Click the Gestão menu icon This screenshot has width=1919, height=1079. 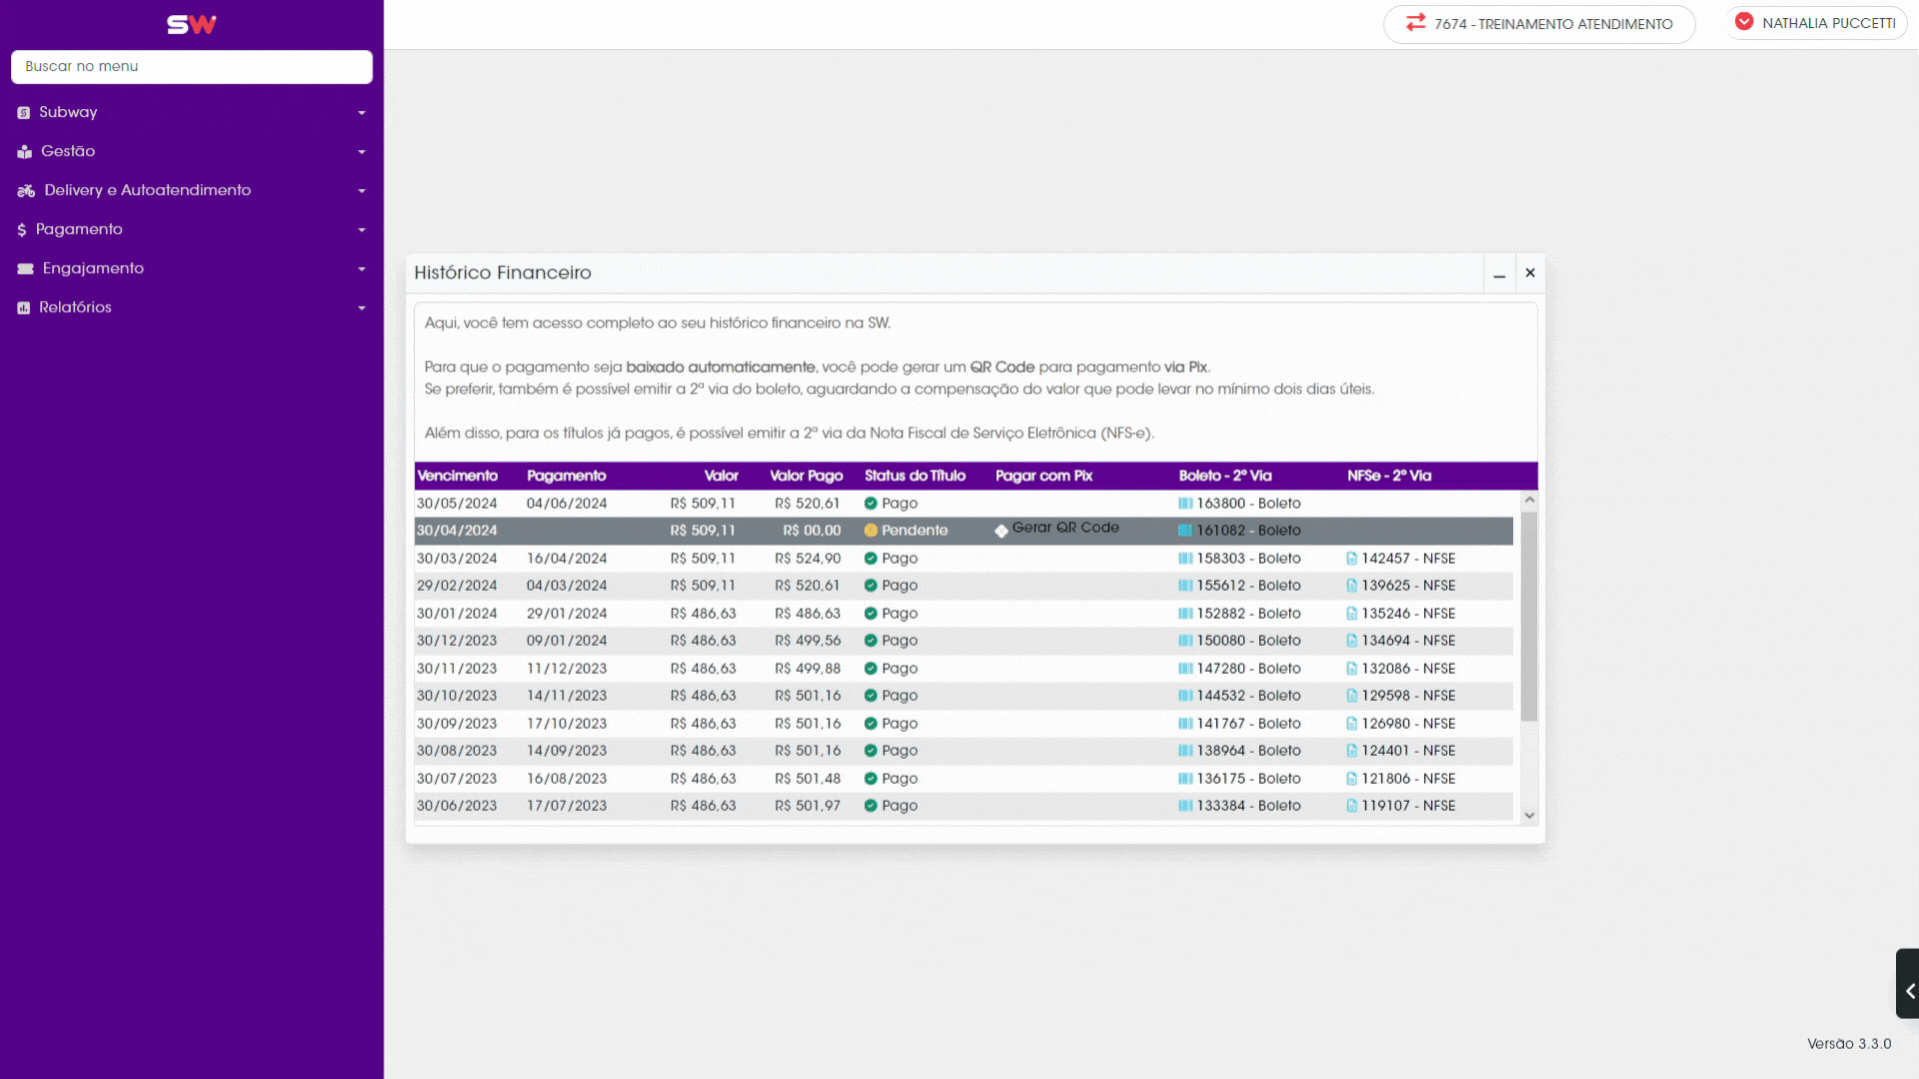(x=25, y=152)
